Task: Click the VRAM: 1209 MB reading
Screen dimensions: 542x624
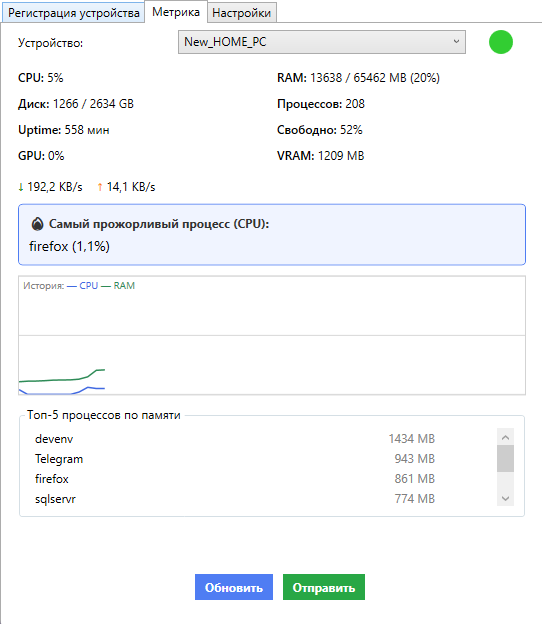Action: (320, 156)
